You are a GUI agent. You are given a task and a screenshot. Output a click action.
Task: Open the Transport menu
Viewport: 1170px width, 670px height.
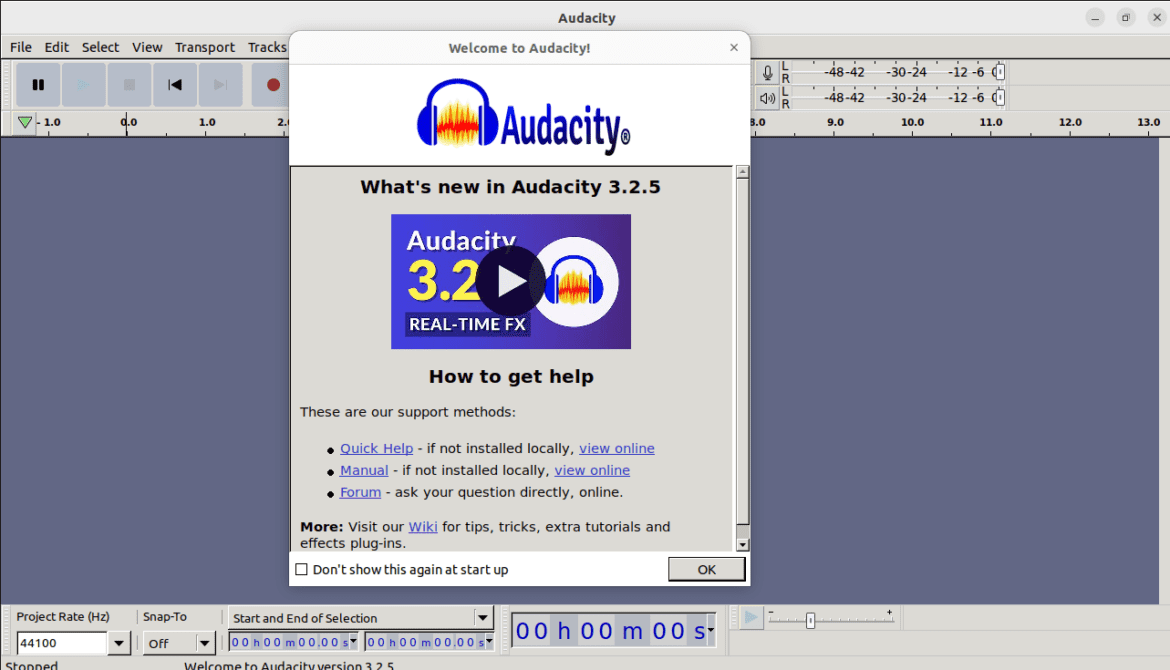click(x=205, y=47)
